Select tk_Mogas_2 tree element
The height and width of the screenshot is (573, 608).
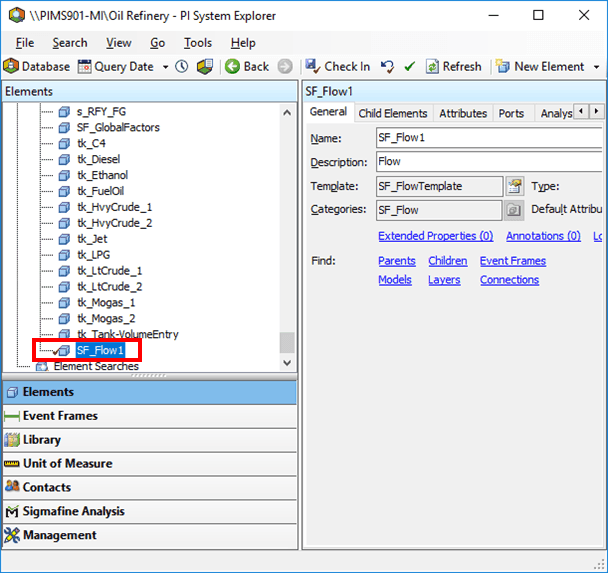(106, 318)
